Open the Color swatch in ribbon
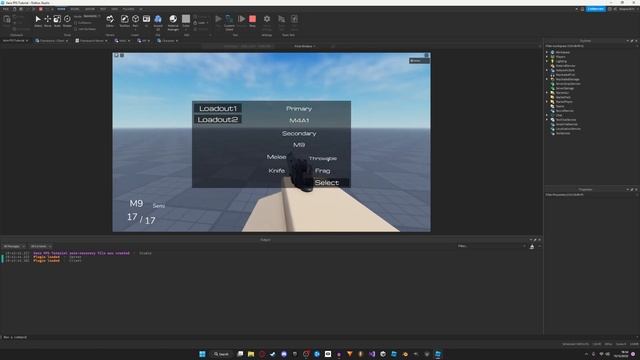The height and width of the screenshot is (360, 640). pyautogui.click(x=186, y=19)
